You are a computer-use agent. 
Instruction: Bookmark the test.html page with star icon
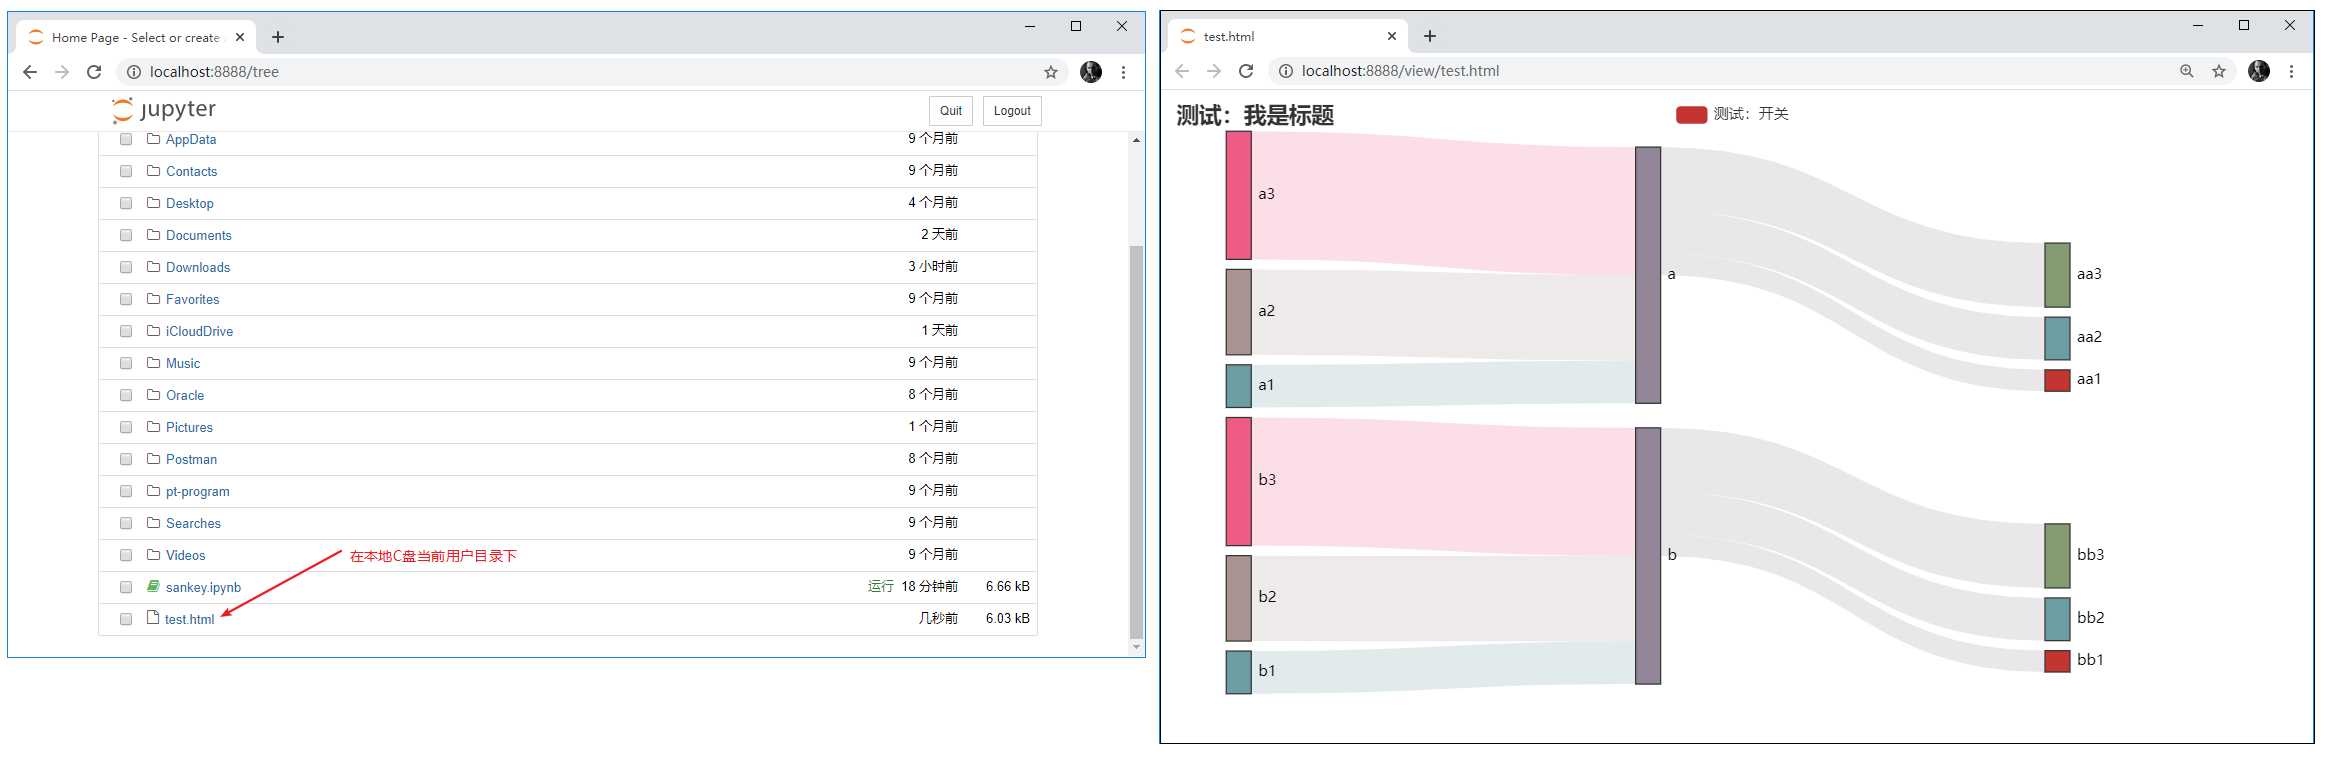2218,71
